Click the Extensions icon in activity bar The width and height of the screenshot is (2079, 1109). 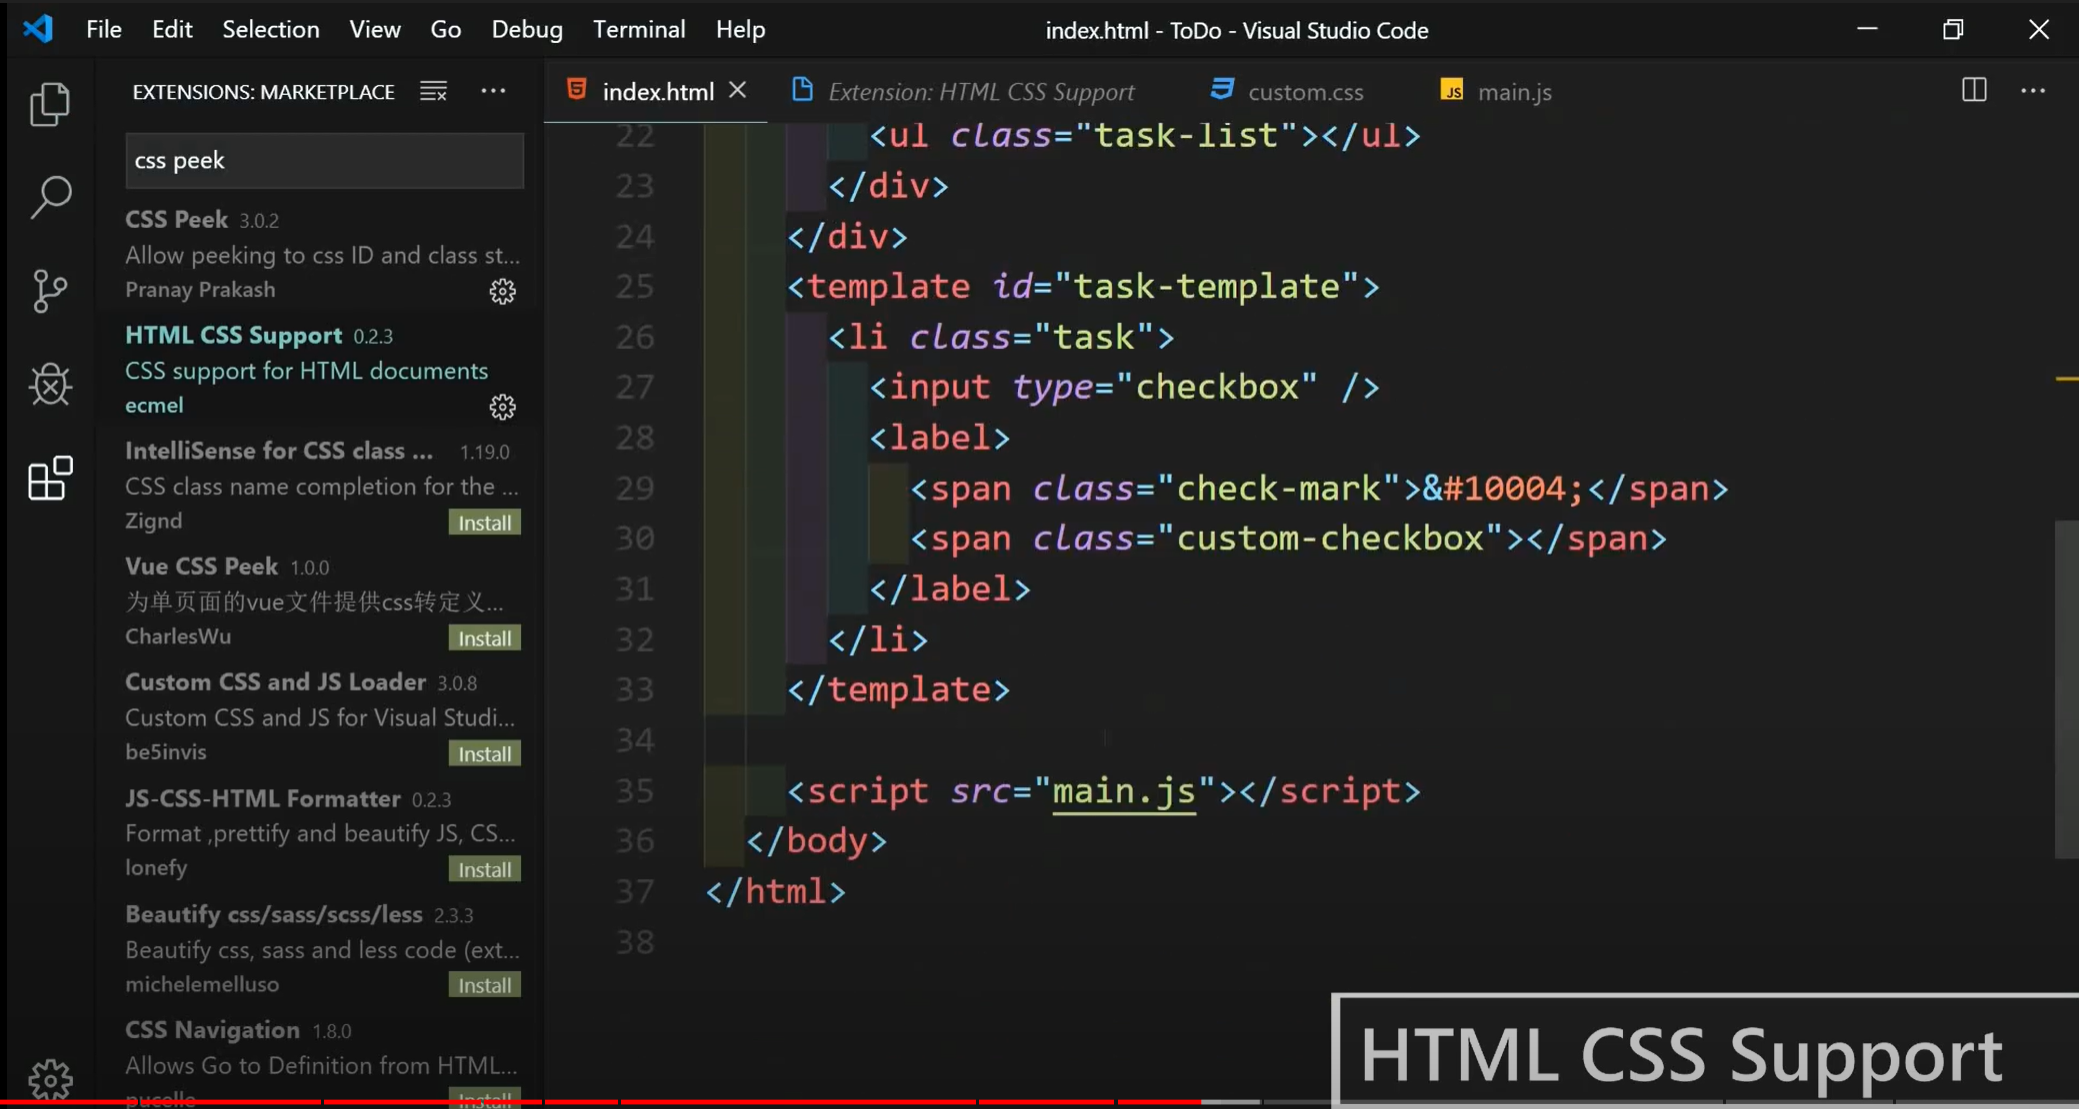pyautogui.click(x=50, y=478)
